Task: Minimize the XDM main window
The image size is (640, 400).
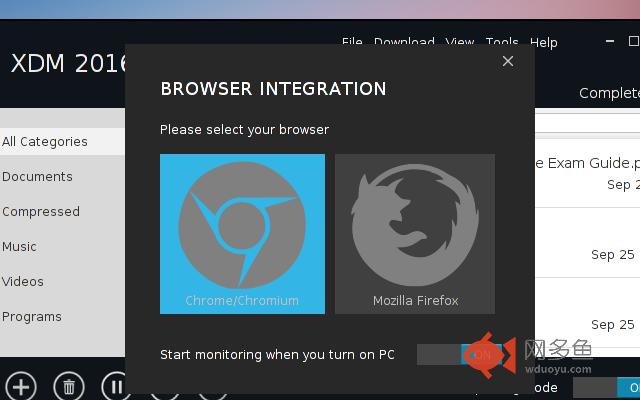Action: tap(610, 41)
